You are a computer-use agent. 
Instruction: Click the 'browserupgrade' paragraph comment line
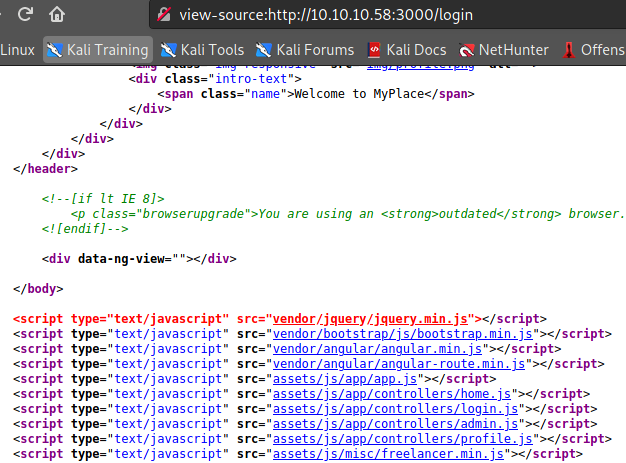pos(347,214)
